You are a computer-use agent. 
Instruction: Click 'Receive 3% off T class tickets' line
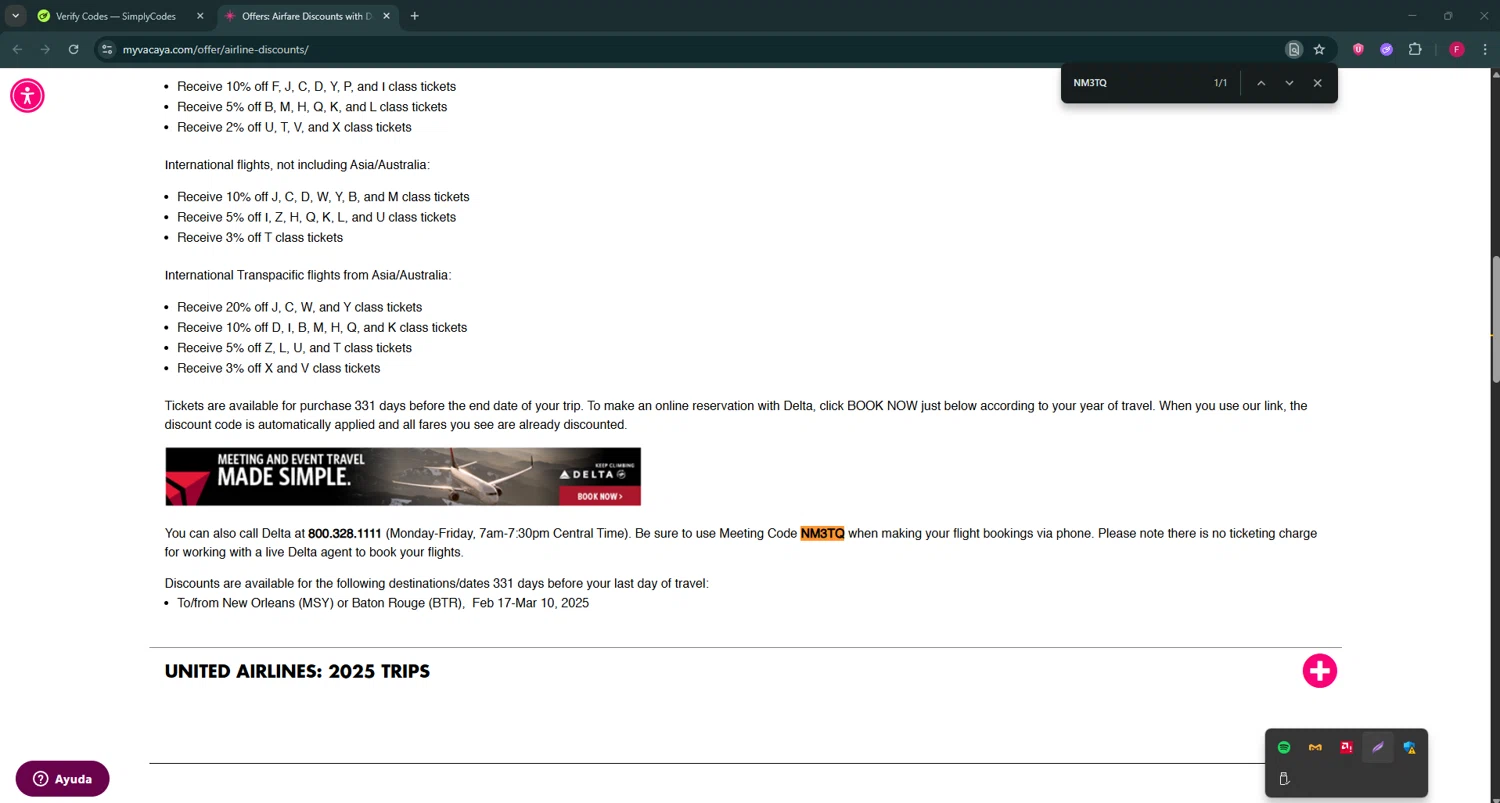[x=260, y=238]
